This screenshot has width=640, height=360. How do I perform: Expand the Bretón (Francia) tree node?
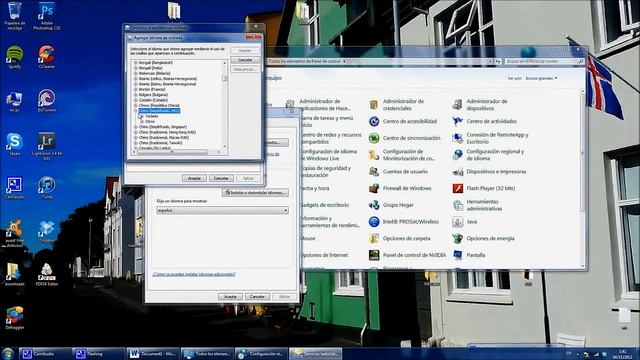click(136, 89)
